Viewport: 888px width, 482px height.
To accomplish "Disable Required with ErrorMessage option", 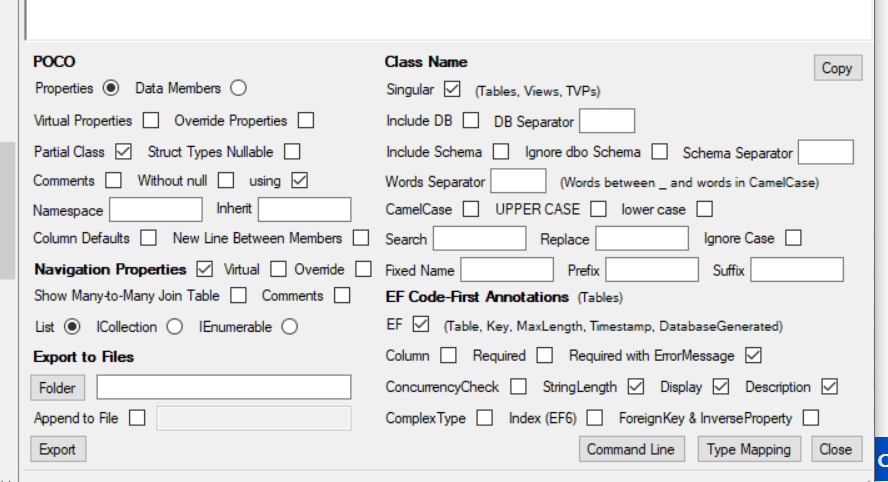I will (754, 356).
